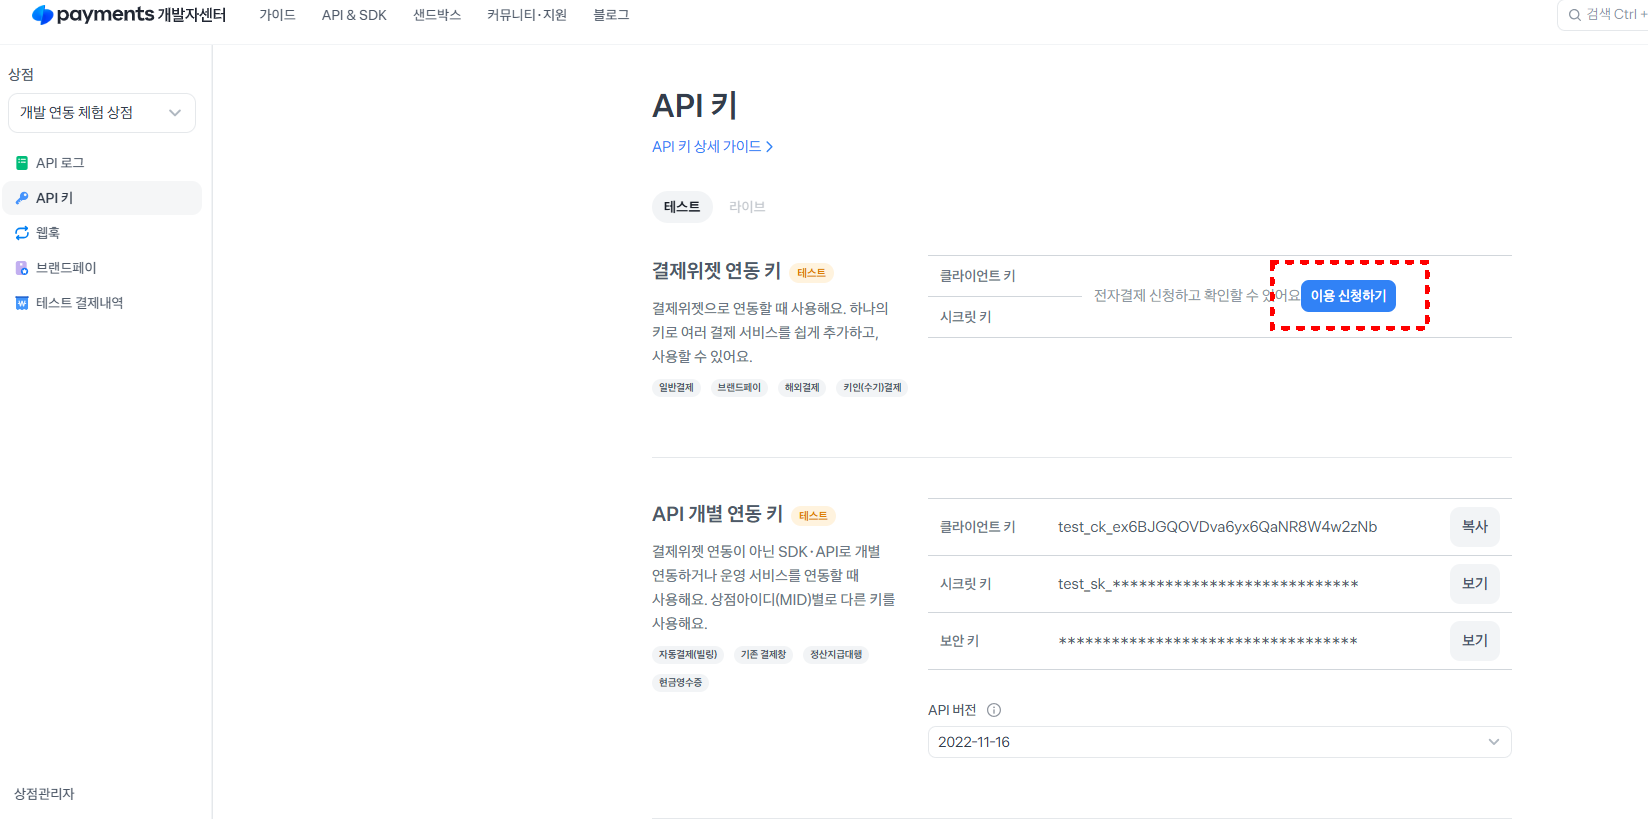Click the 이용 신청하기 button
Viewport: 1648px width, 819px height.
click(1348, 296)
